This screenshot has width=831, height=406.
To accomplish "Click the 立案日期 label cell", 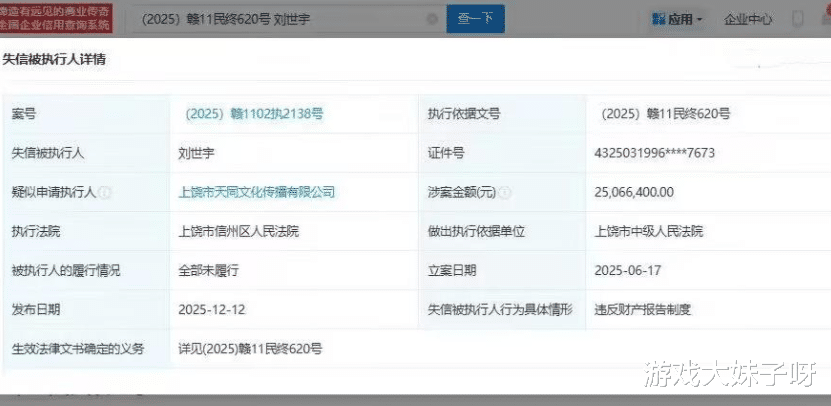I will click(502, 270).
